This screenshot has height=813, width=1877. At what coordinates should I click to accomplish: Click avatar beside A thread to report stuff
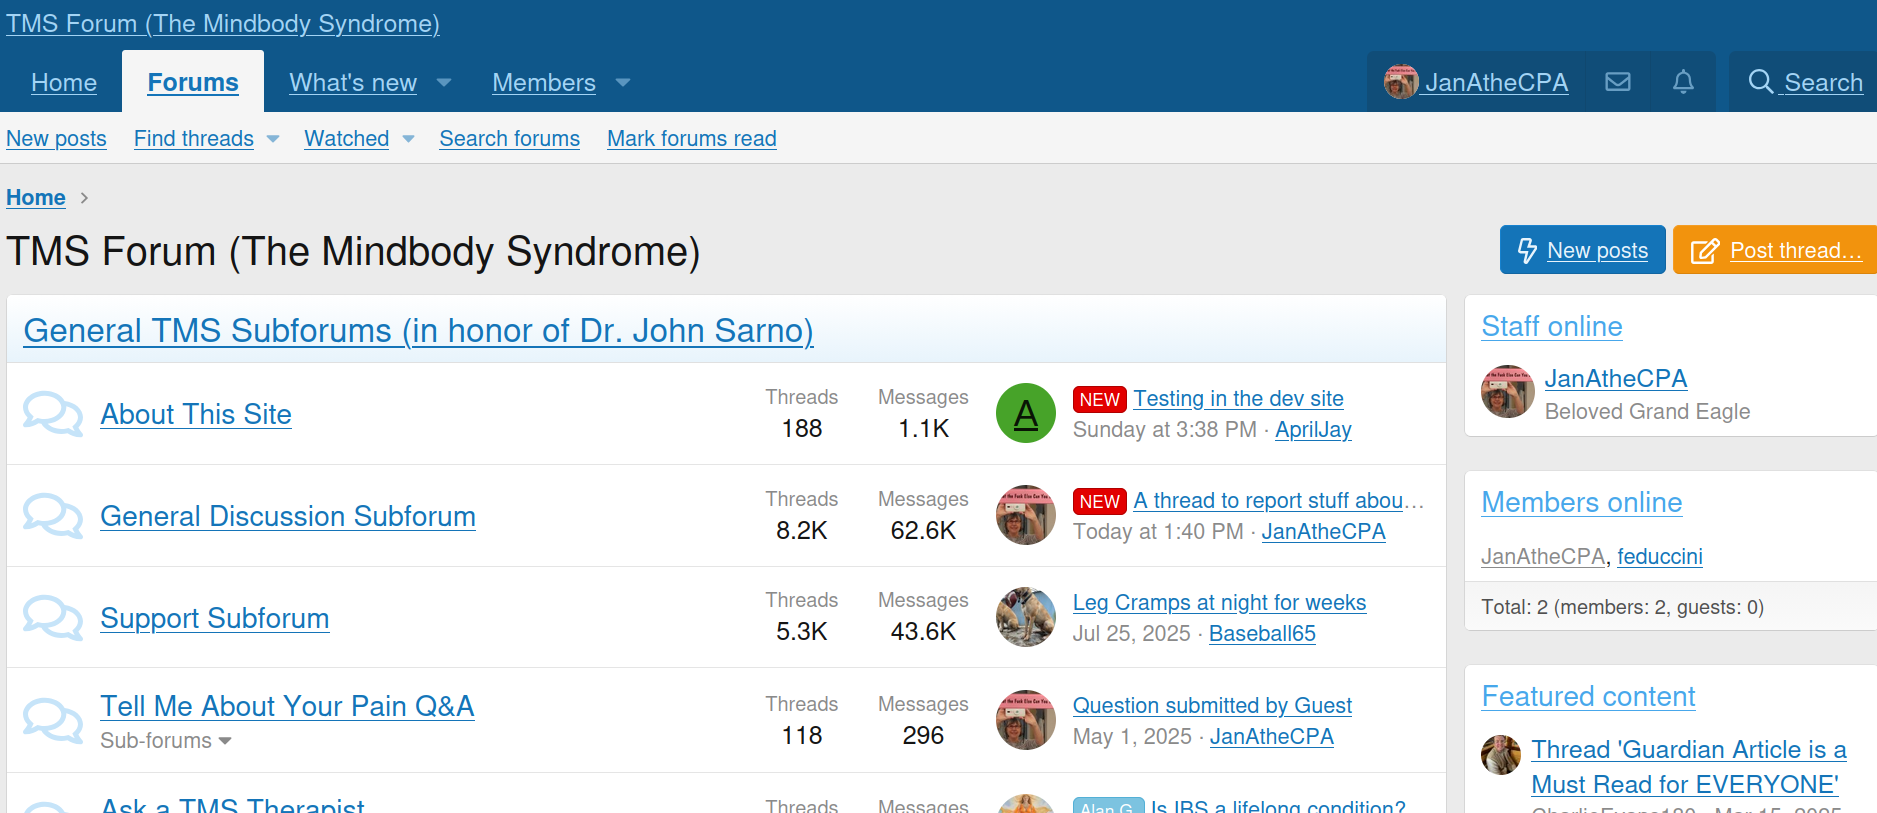pyautogui.click(x=1026, y=515)
